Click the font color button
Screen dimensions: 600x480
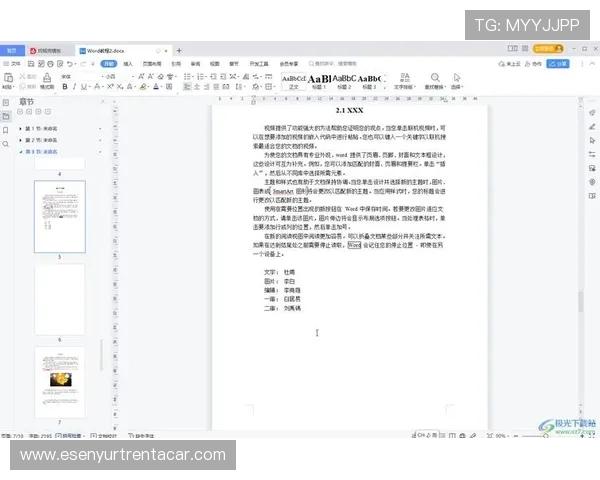(156, 87)
